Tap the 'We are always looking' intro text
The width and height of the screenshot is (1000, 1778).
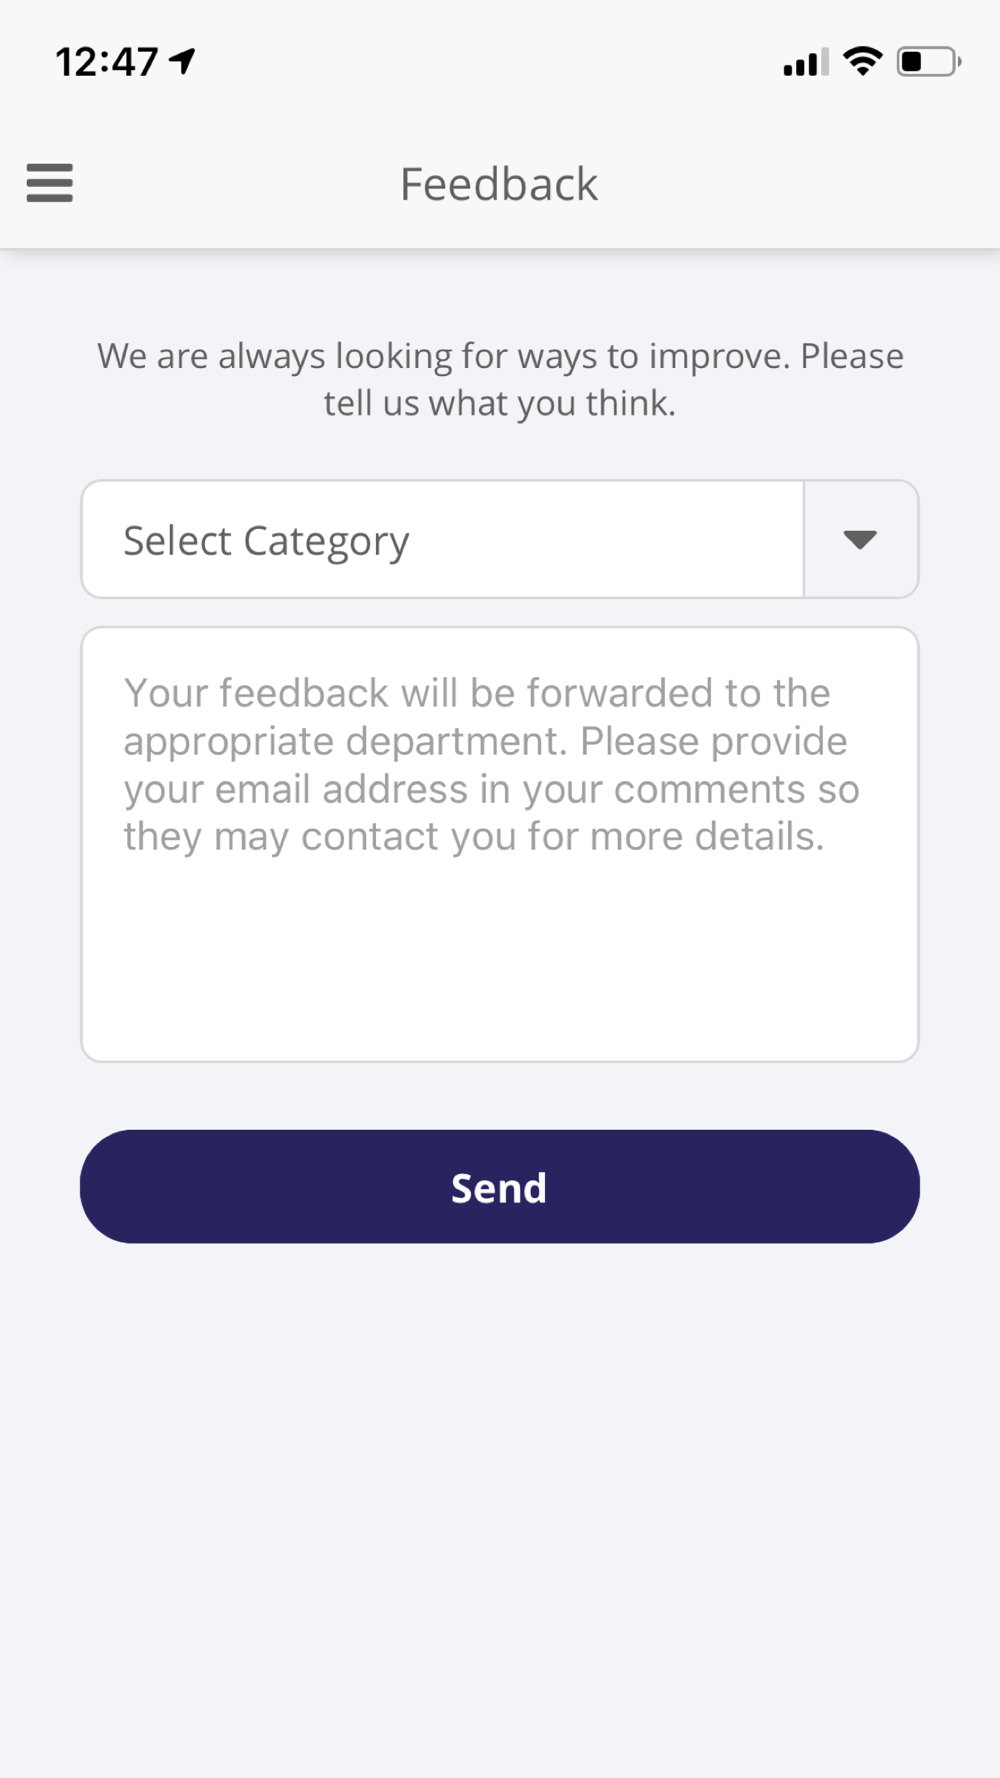(500, 379)
